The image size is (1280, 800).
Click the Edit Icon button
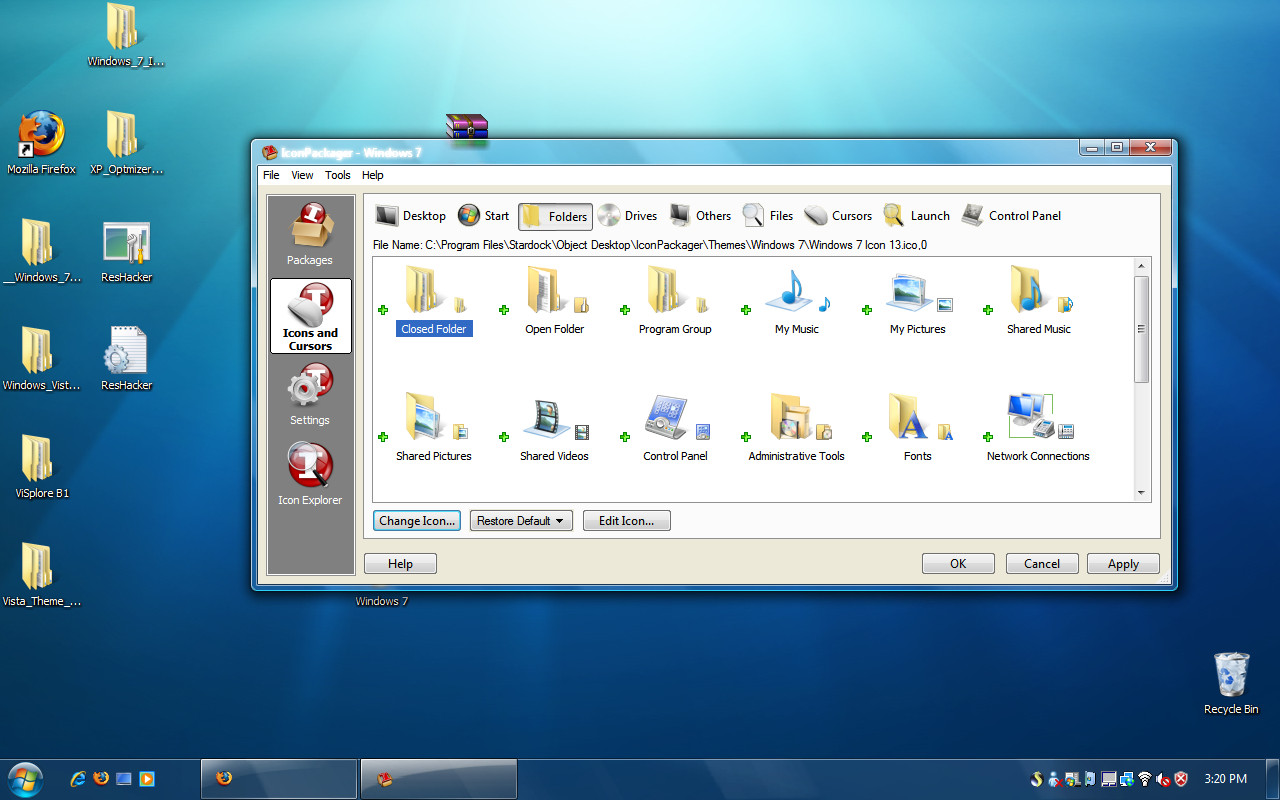(x=626, y=521)
